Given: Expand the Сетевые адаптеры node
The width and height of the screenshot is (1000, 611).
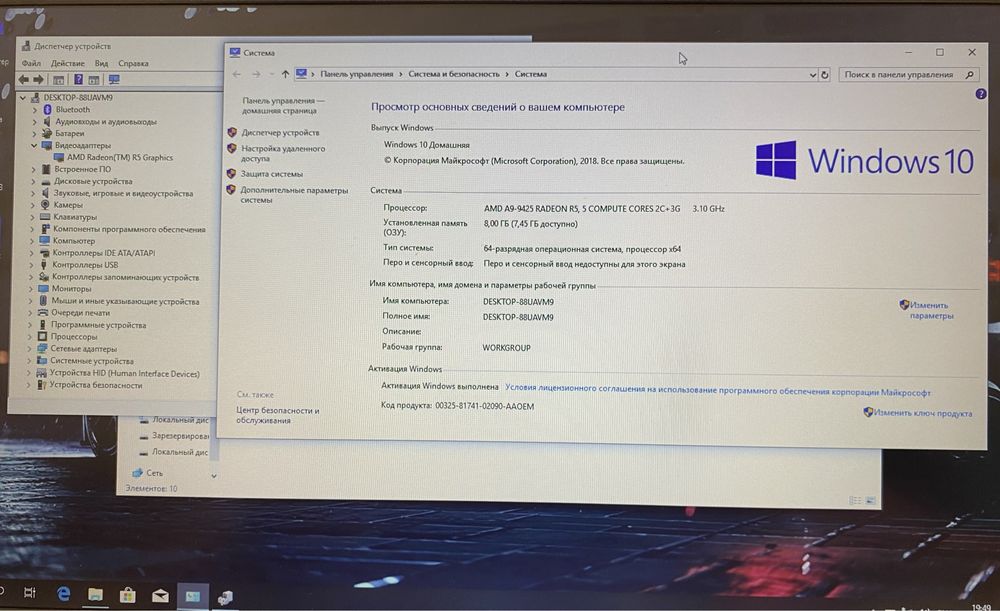Looking at the screenshot, I should pos(29,349).
